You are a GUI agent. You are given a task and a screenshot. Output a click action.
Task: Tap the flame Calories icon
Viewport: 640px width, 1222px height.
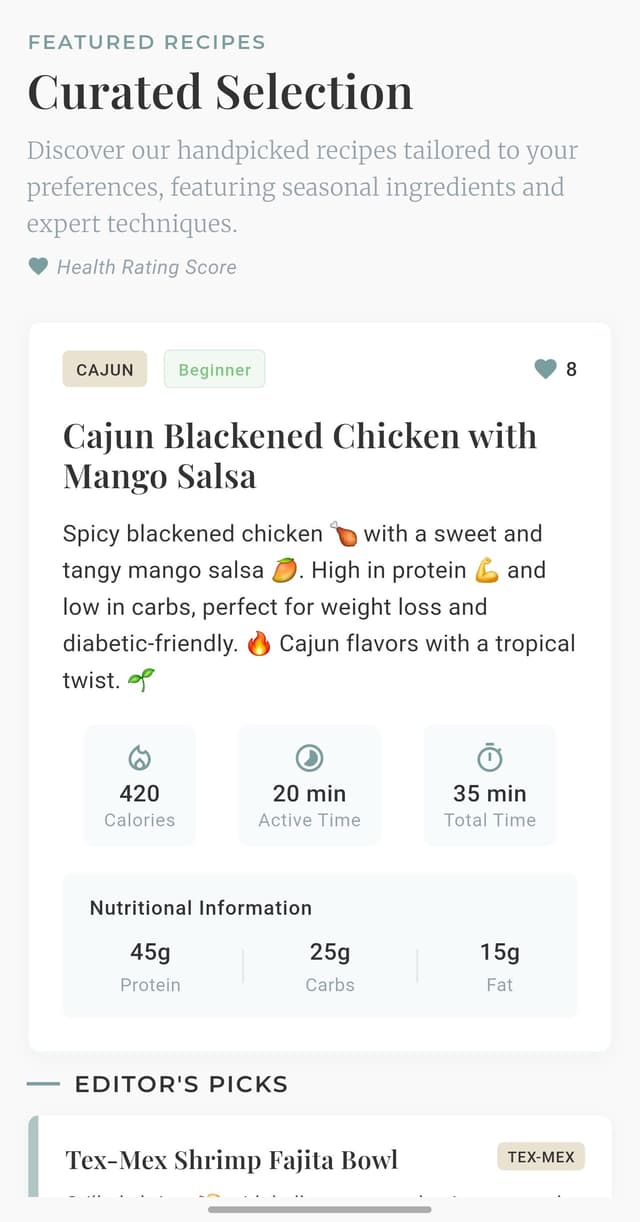click(x=139, y=757)
